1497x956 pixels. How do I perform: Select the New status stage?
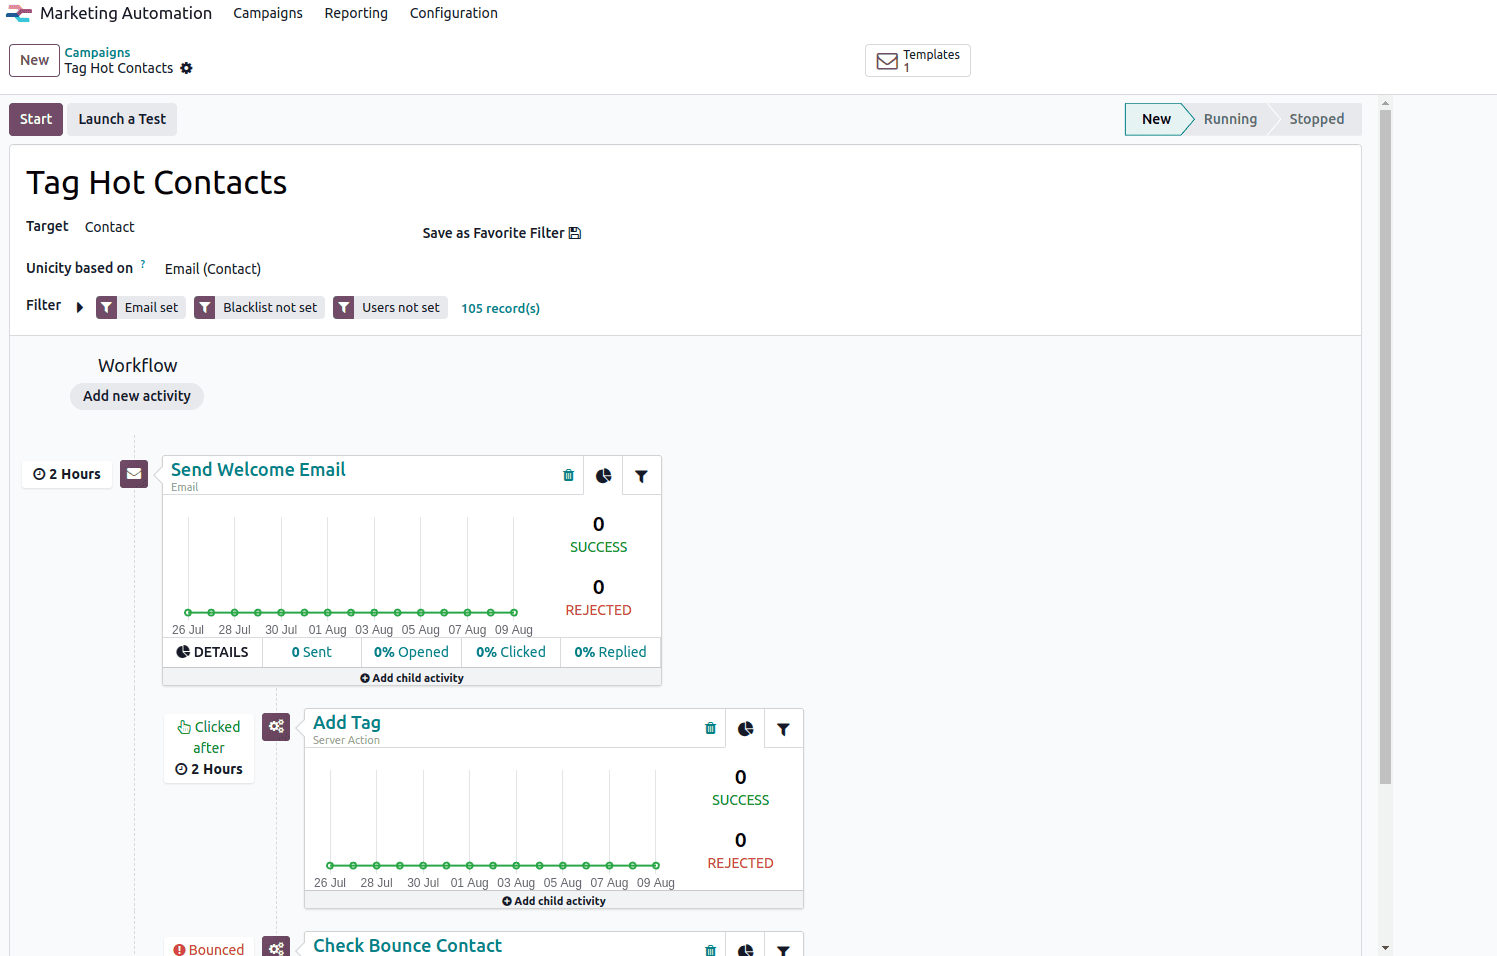point(1156,119)
